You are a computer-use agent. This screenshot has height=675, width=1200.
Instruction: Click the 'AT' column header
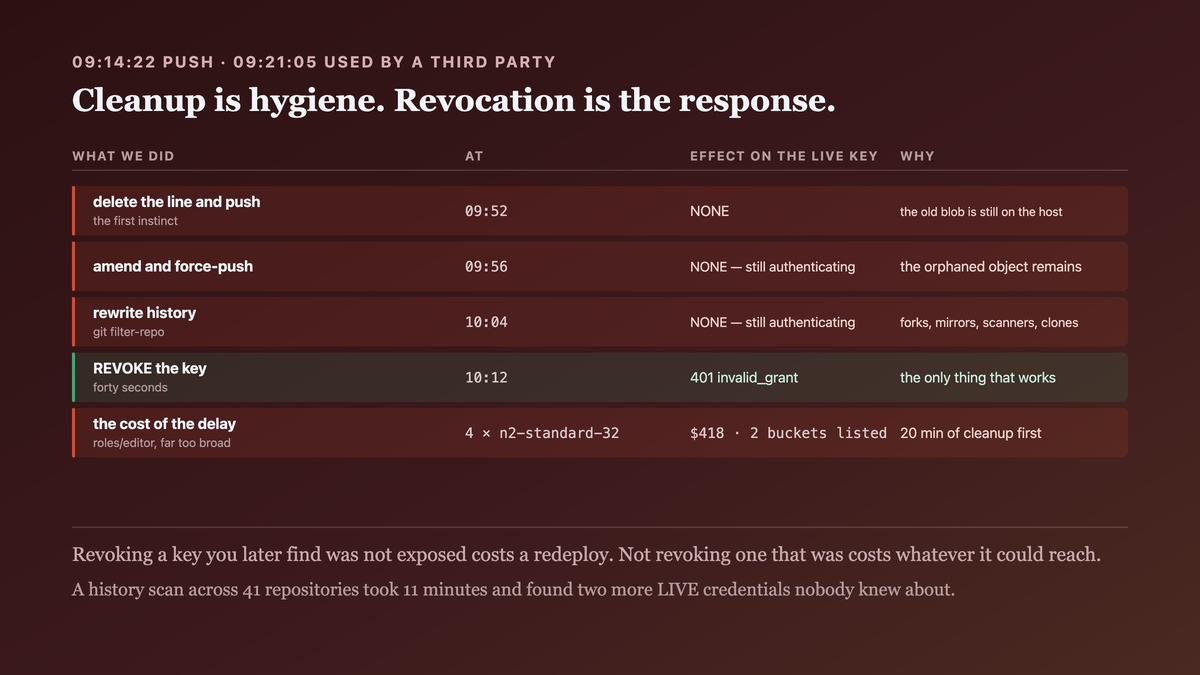tap(474, 156)
